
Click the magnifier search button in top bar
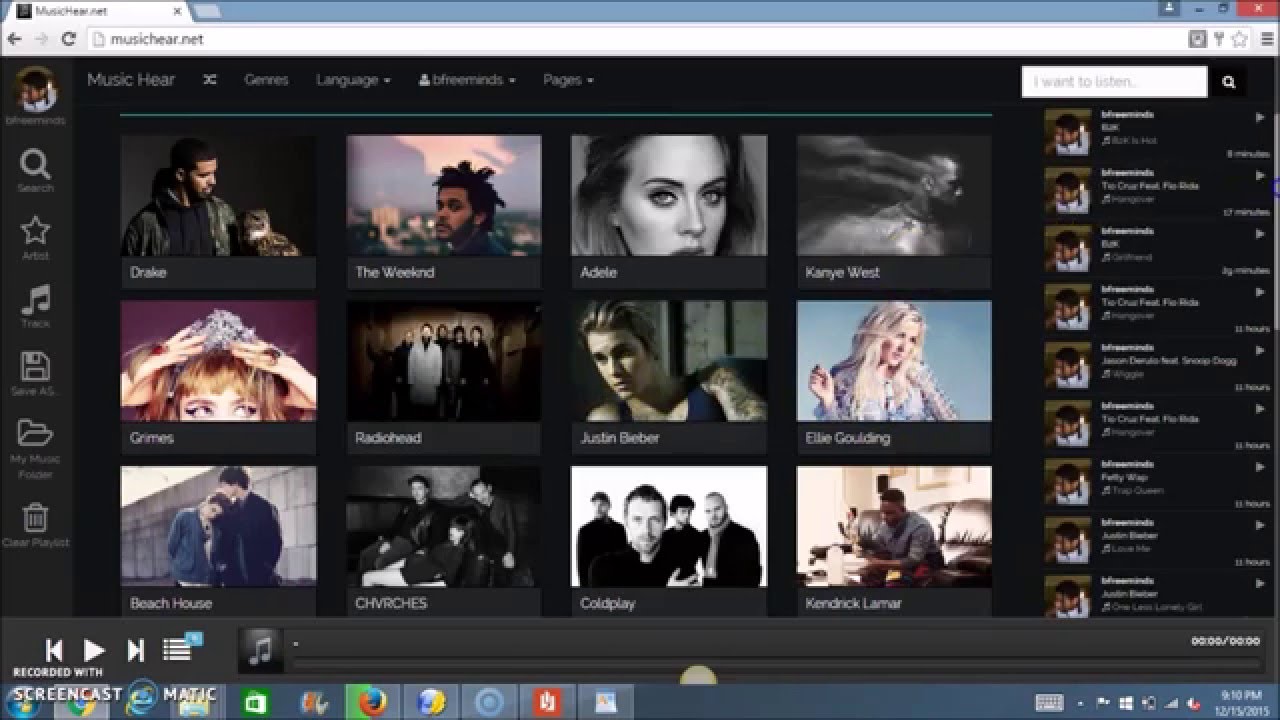point(1228,82)
